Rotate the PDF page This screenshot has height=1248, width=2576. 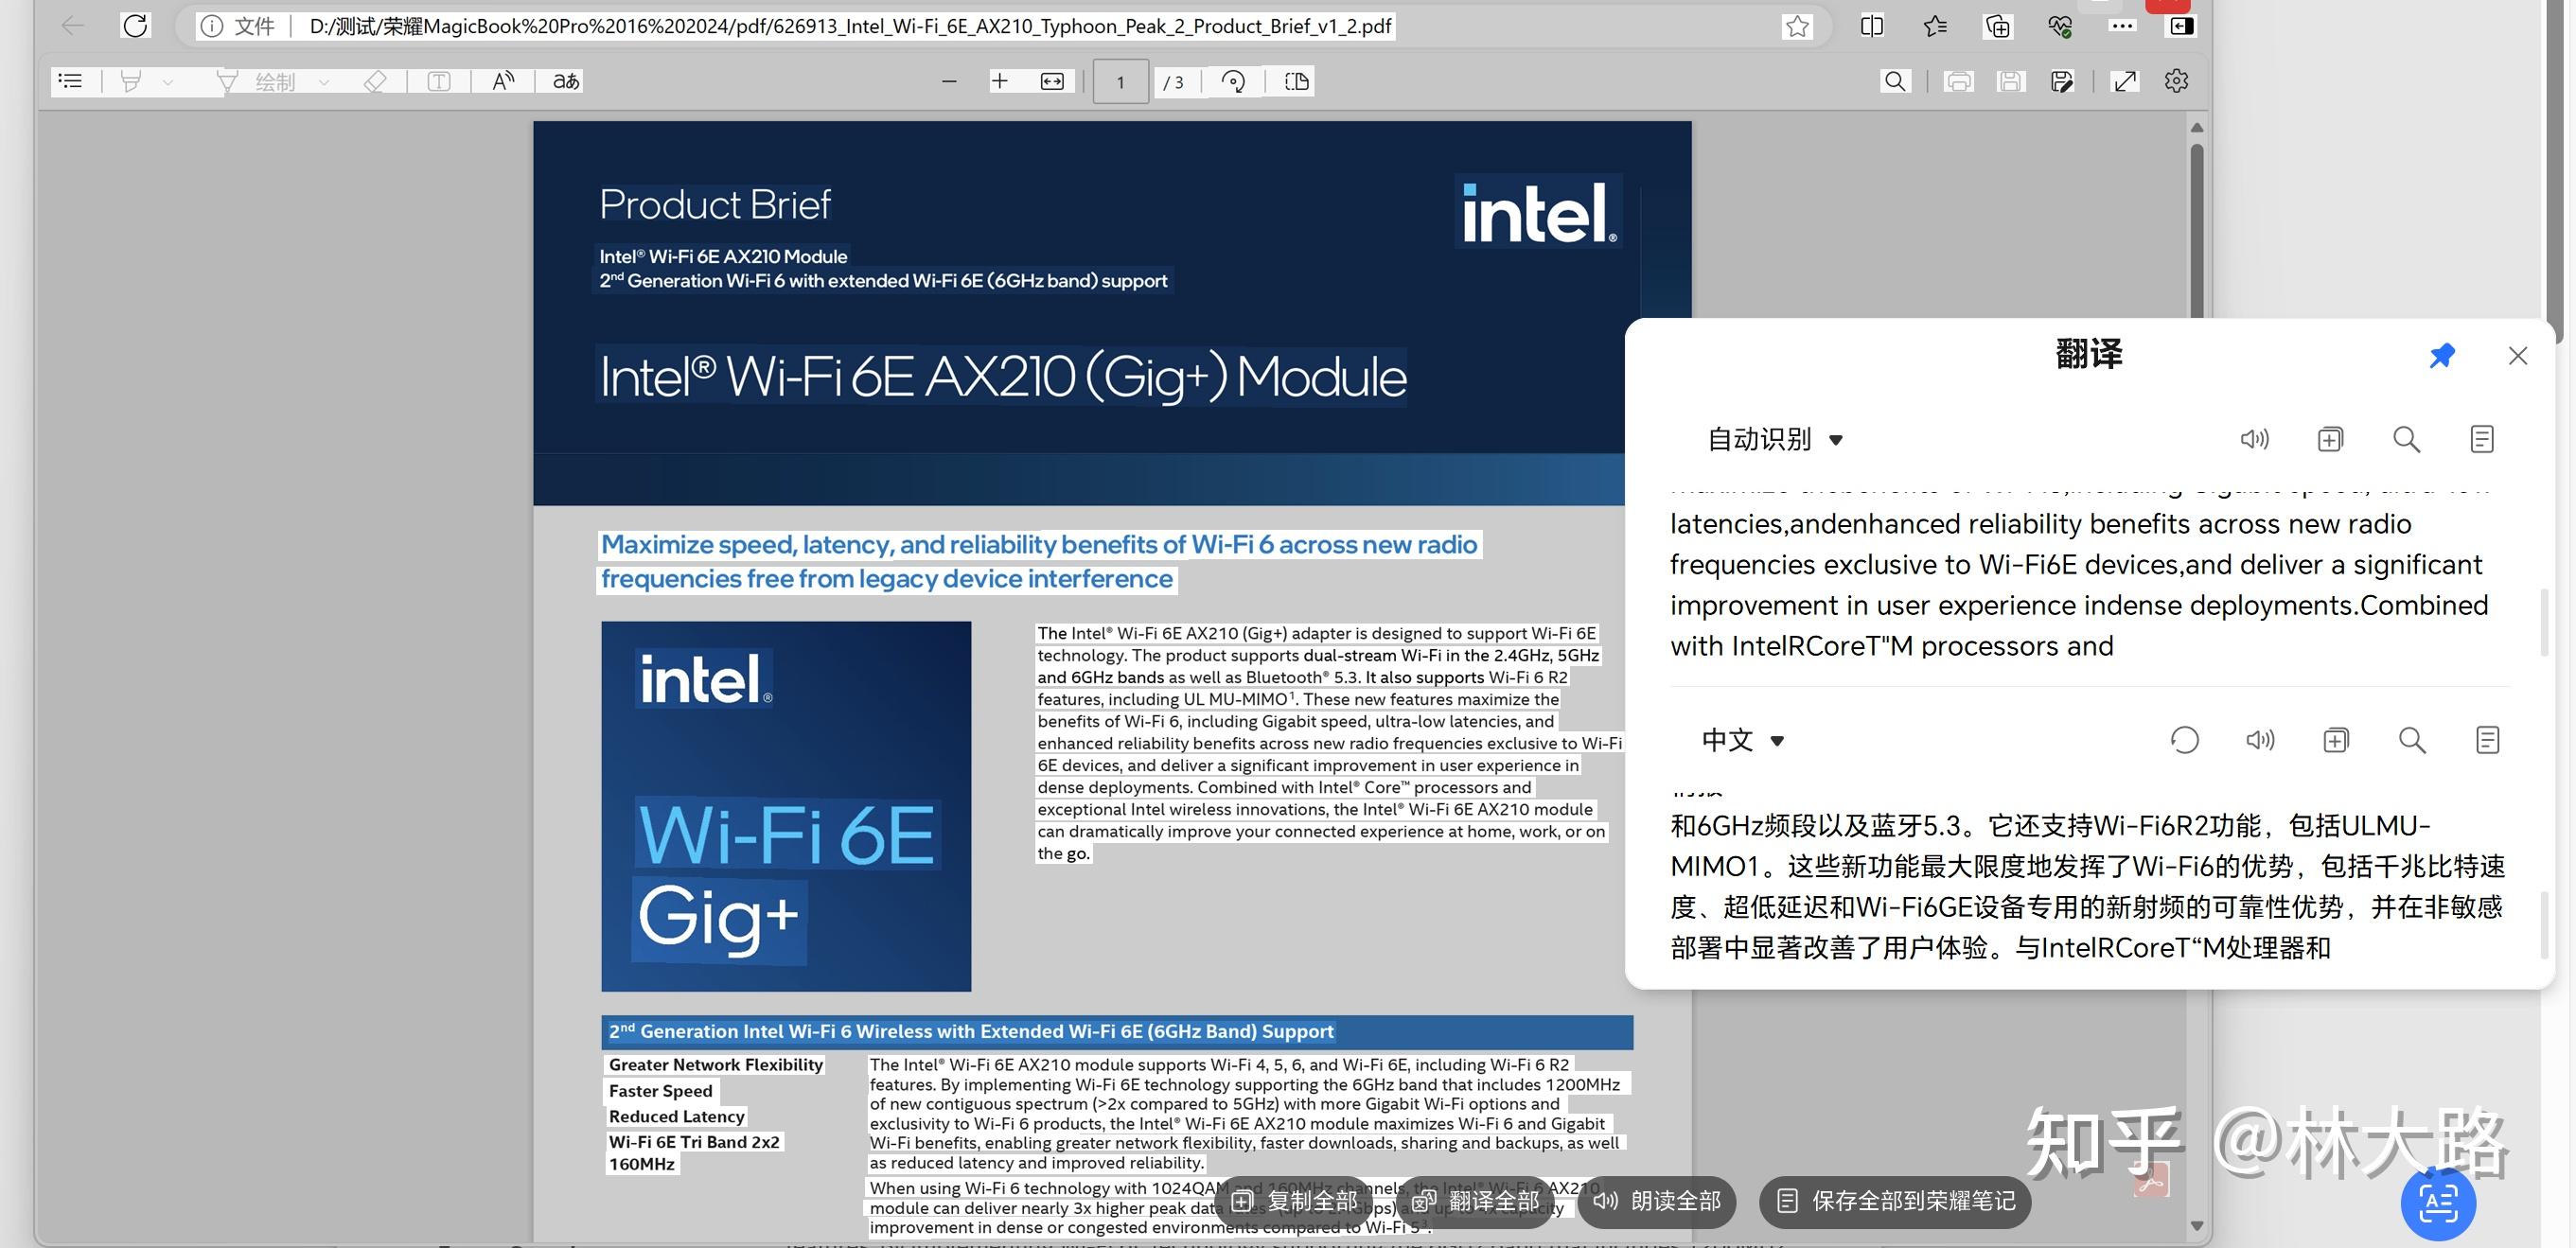click(1234, 81)
